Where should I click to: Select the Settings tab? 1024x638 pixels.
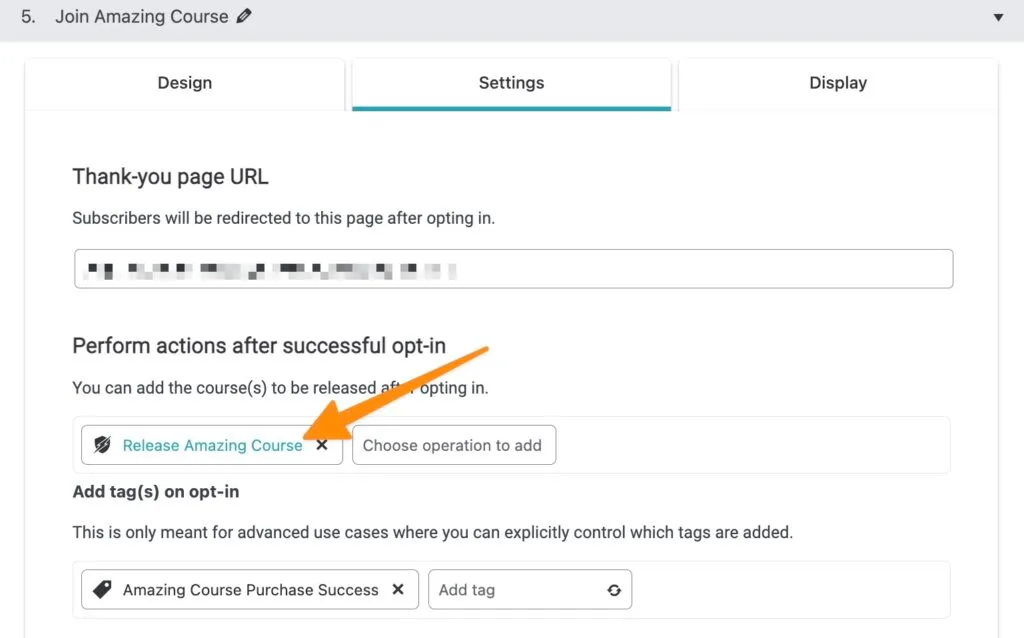point(511,83)
